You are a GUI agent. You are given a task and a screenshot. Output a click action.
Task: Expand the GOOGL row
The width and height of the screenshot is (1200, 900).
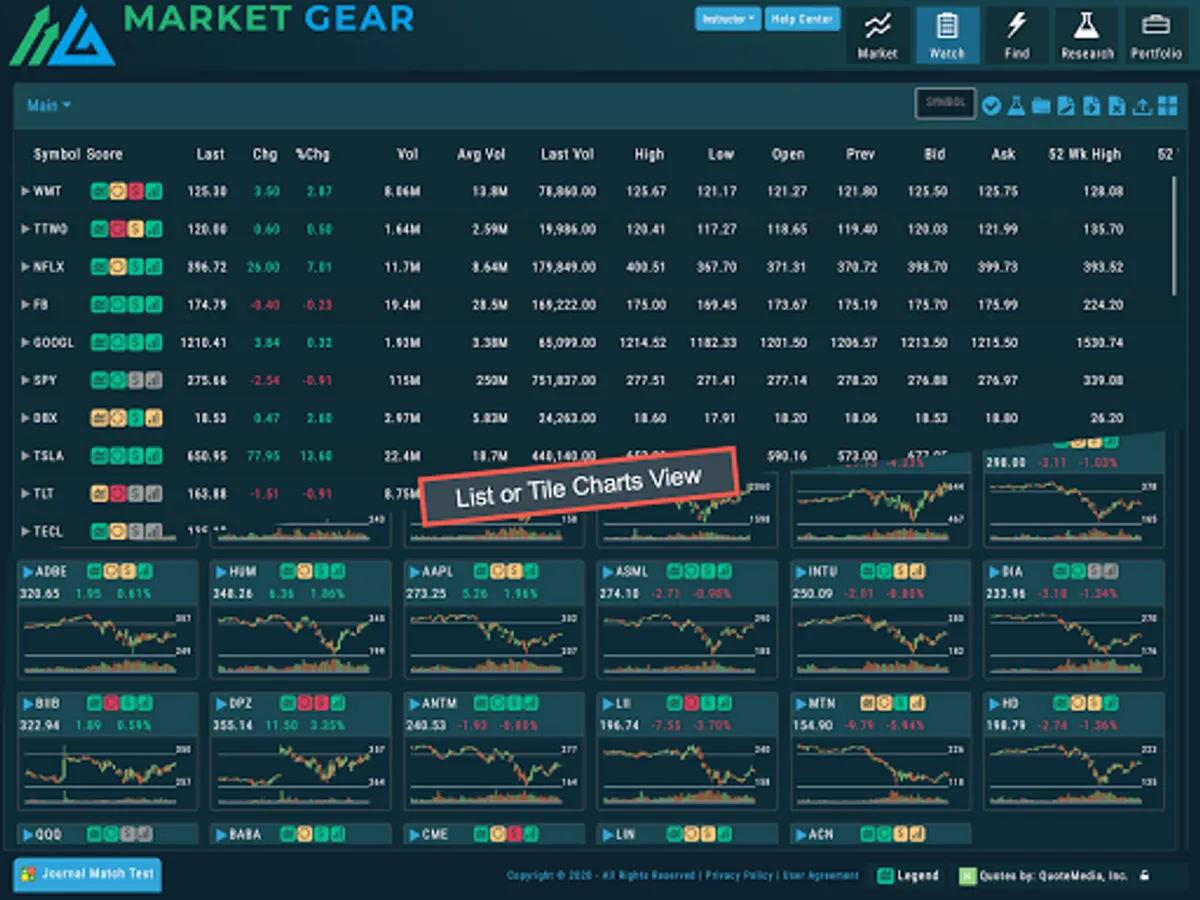[x=26, y=343]
